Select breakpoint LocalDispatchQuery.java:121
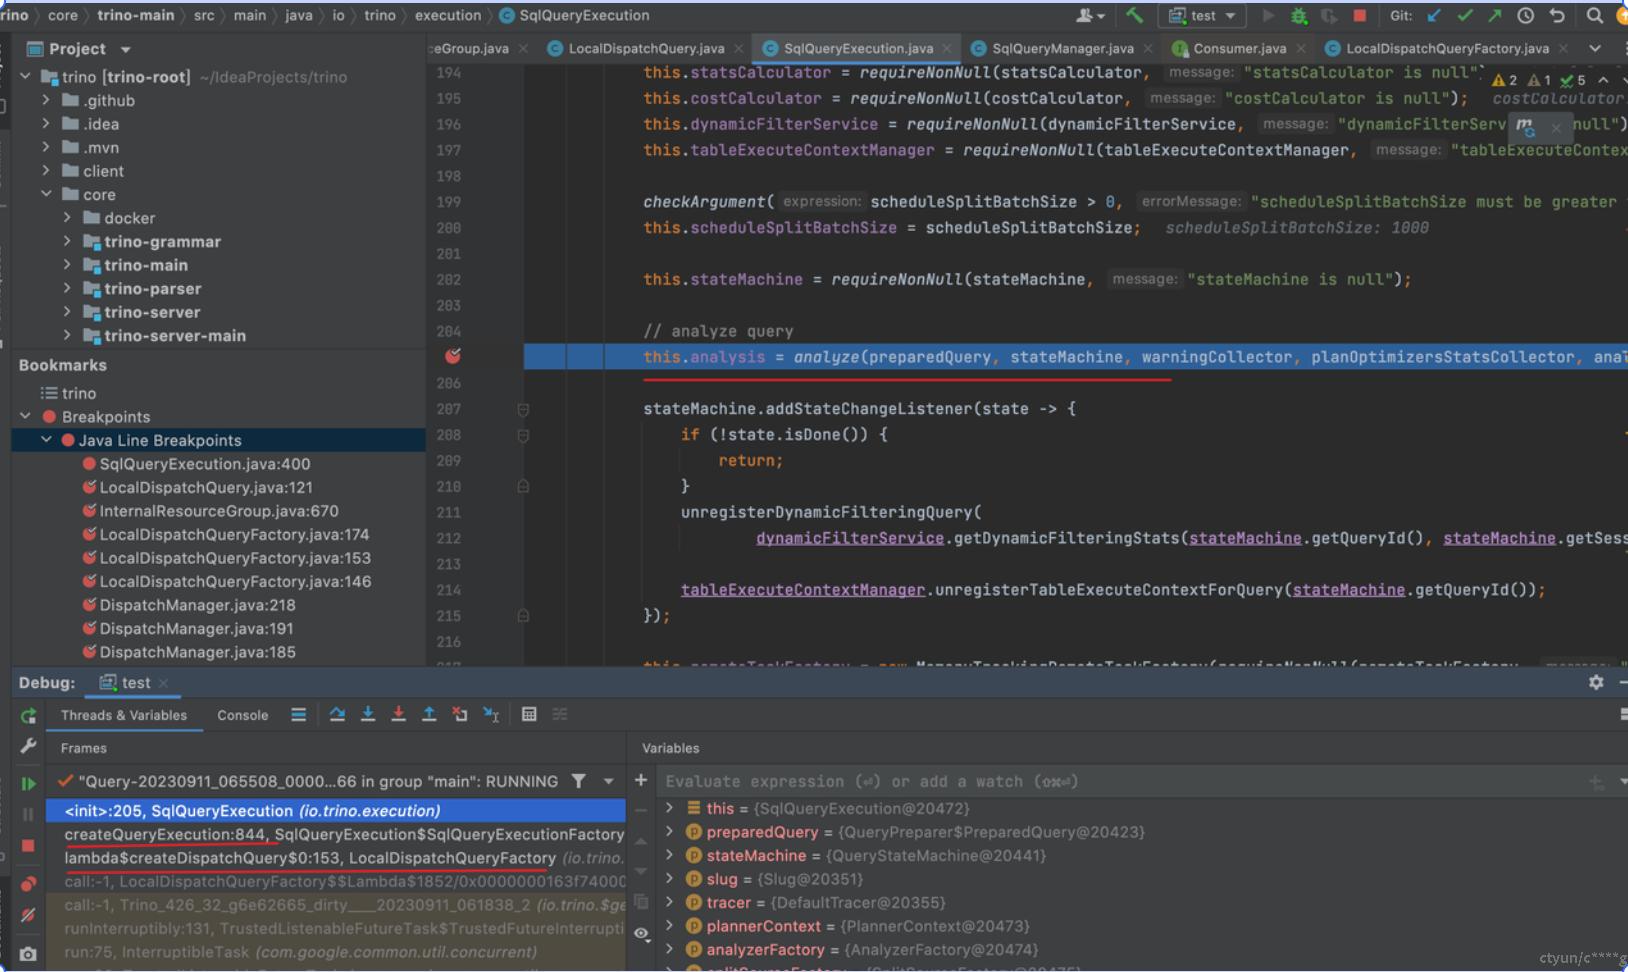The height and width of the screenshot is (972, 1628). click(205, 487)
